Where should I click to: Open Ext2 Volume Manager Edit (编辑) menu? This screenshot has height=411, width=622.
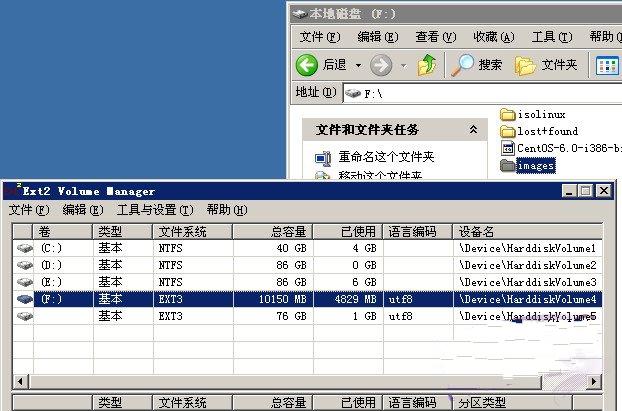83,210
